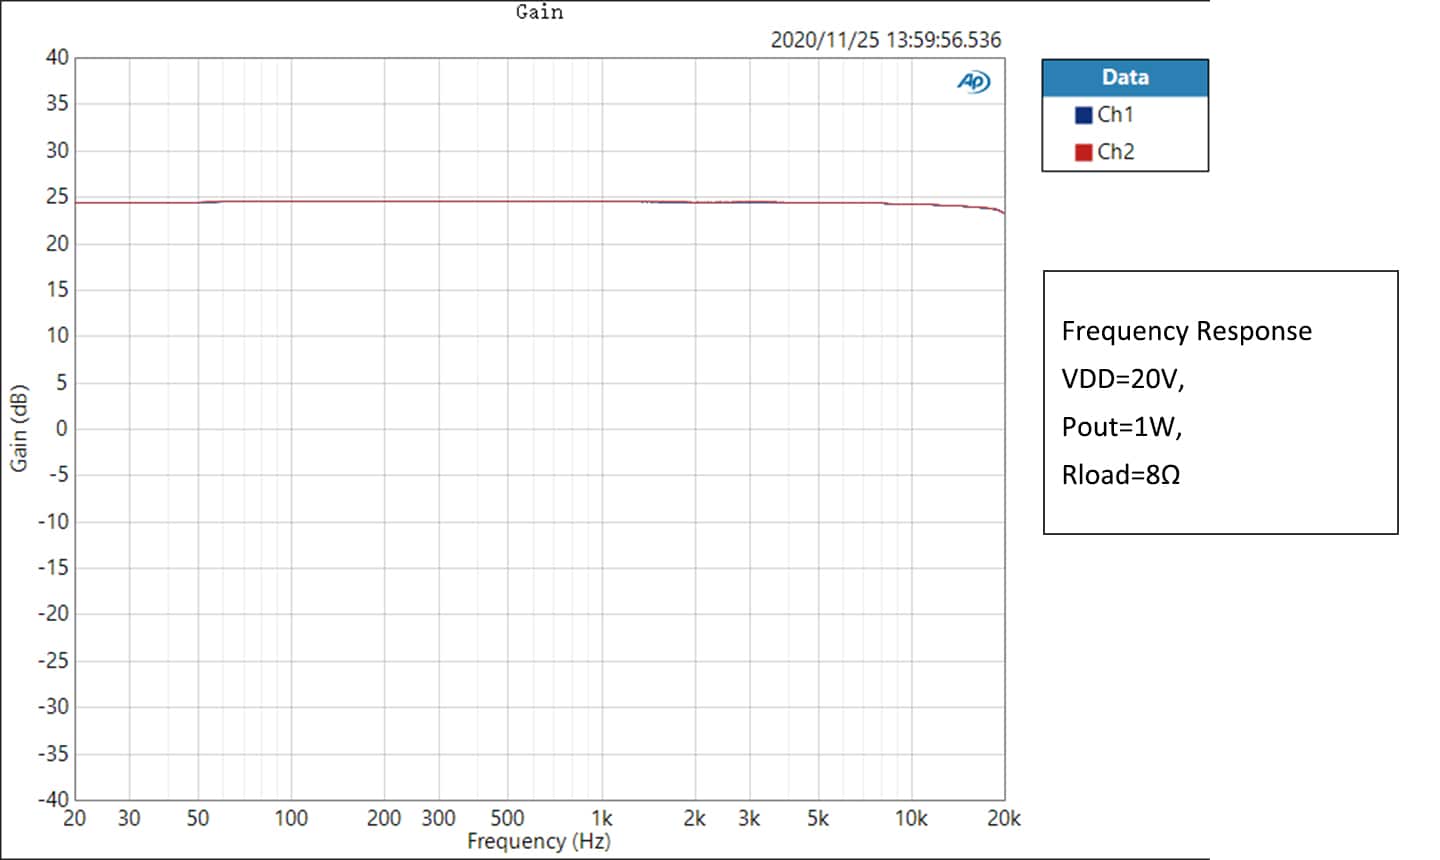1440x860 pixels.
Task: Click the 20k frequency tick label
Action: coord(1004,819)
